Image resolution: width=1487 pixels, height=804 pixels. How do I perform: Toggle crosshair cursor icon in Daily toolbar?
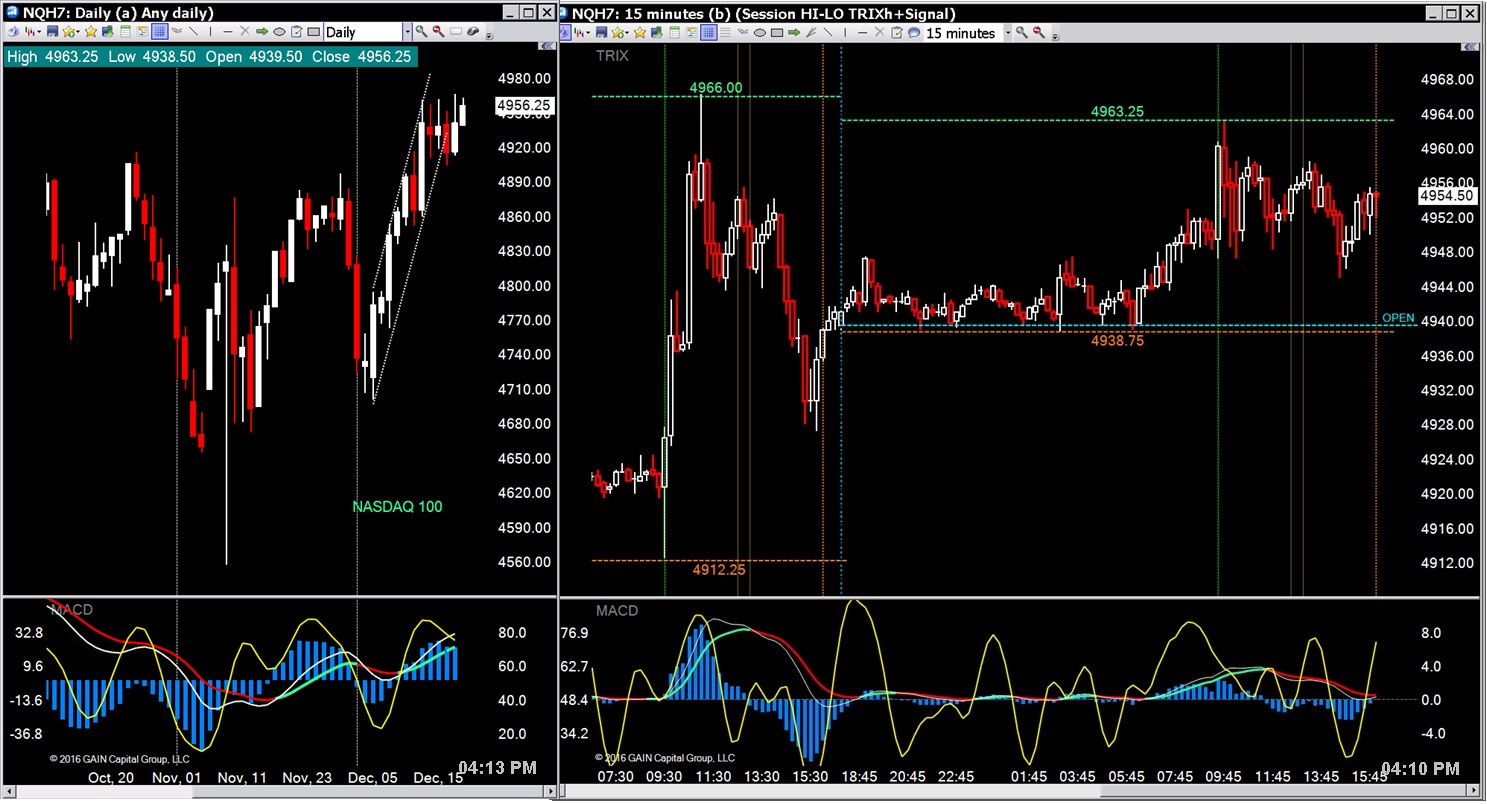[13, 32]
